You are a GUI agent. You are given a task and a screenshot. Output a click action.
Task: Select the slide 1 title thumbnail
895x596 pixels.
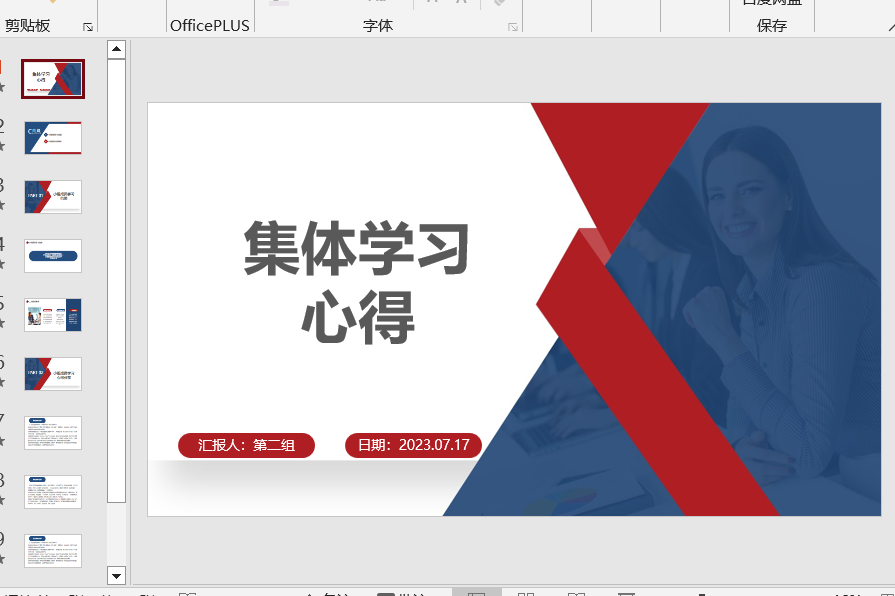tap(53, 79)
